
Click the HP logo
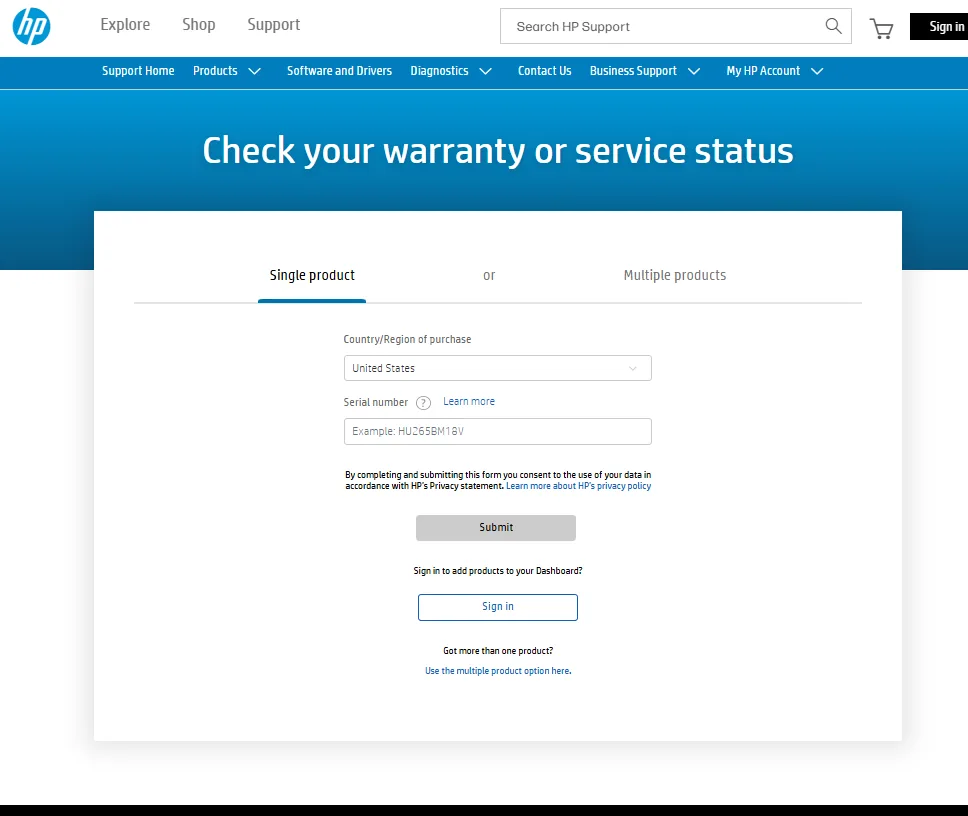pyautogui.click(x=31, y=27)
